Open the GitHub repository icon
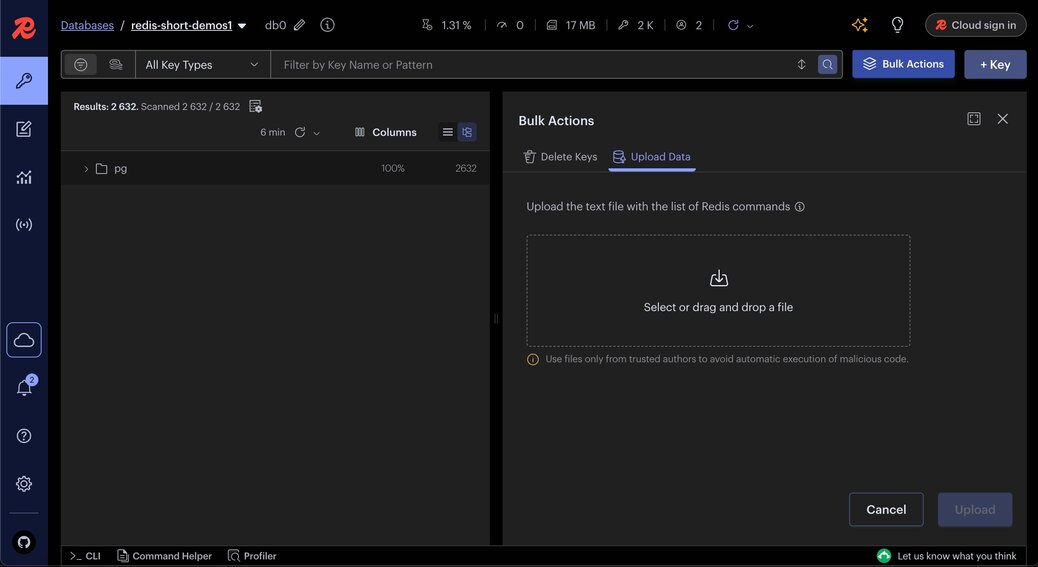Image resolution: width=1038 pixels, height=567 pixels. [x=24, y=543]
